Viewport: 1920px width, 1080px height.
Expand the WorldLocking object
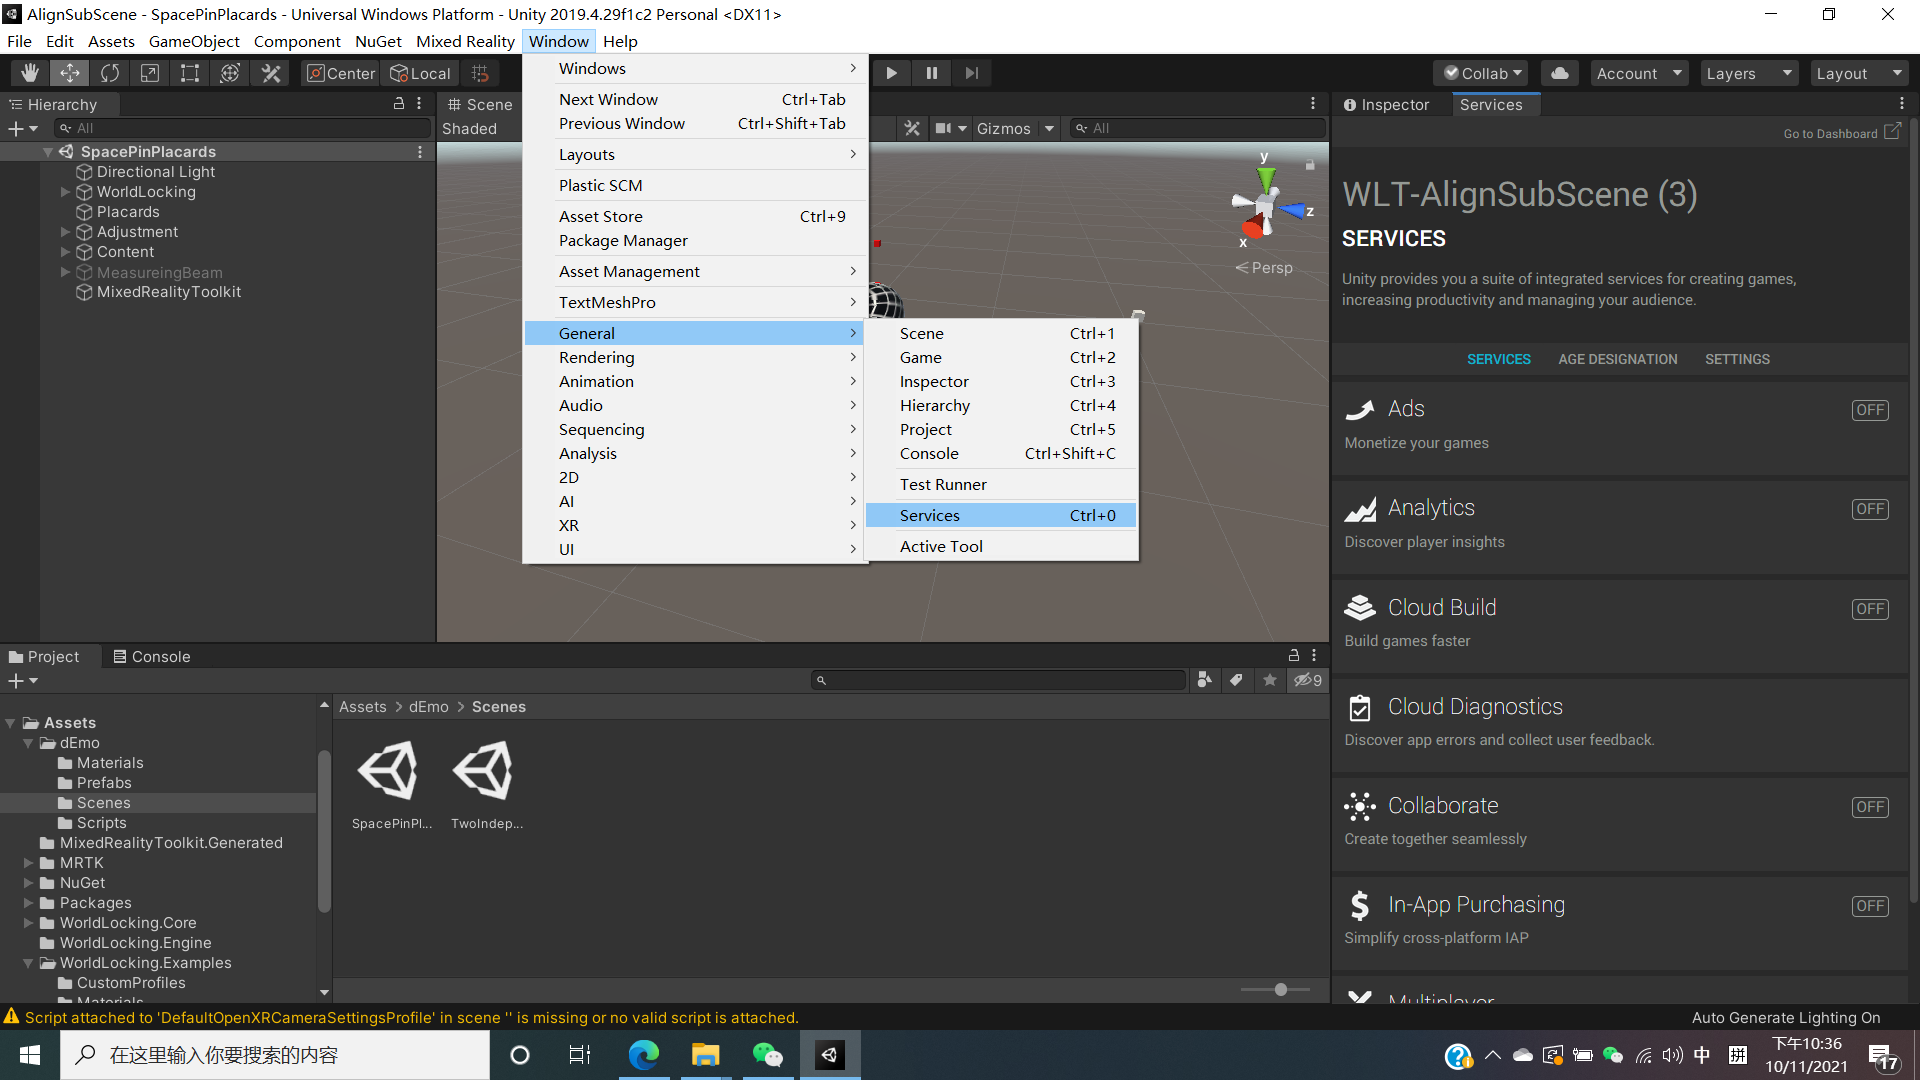pyautogui.click(x=66, y=192)
